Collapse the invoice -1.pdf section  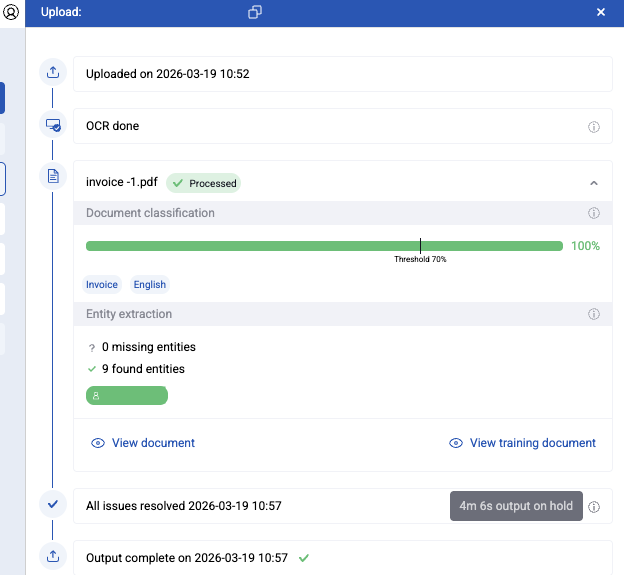[594, 183]
